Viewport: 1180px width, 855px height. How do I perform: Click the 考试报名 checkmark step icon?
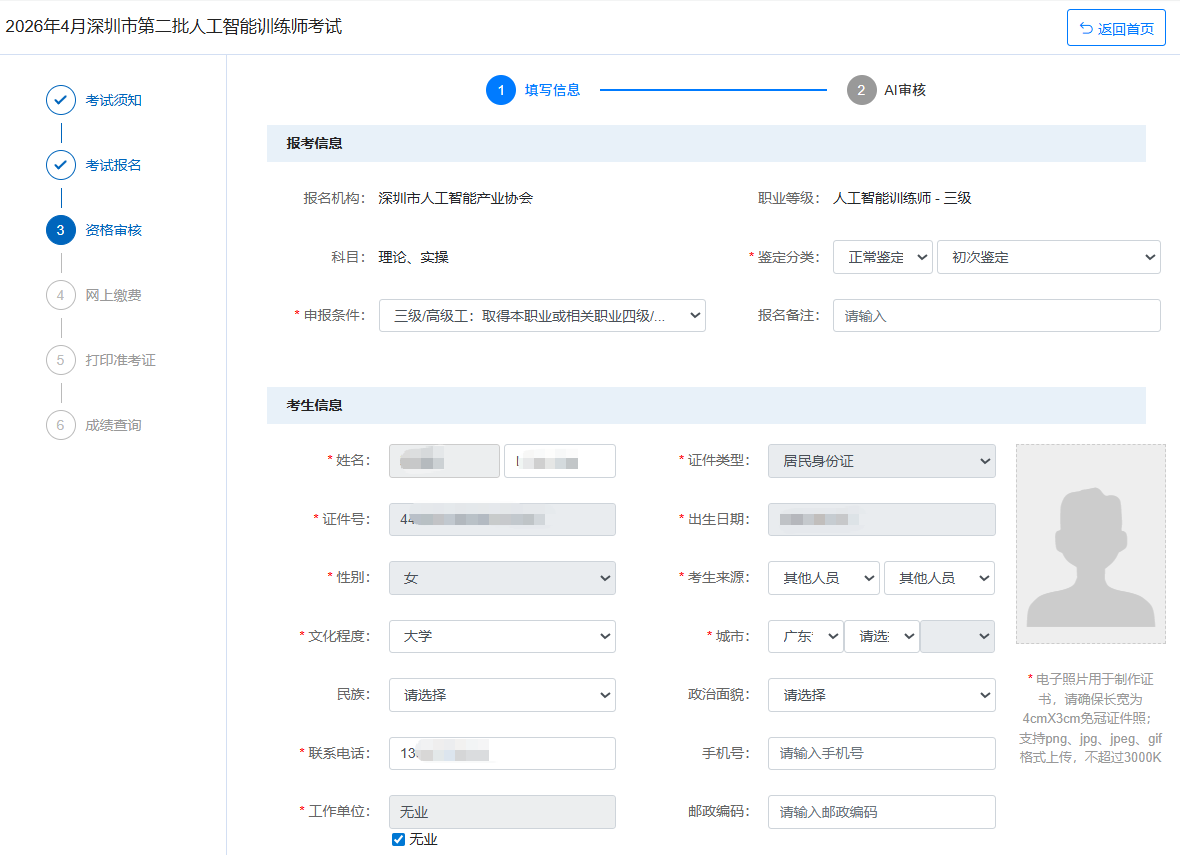pos(61,165)
